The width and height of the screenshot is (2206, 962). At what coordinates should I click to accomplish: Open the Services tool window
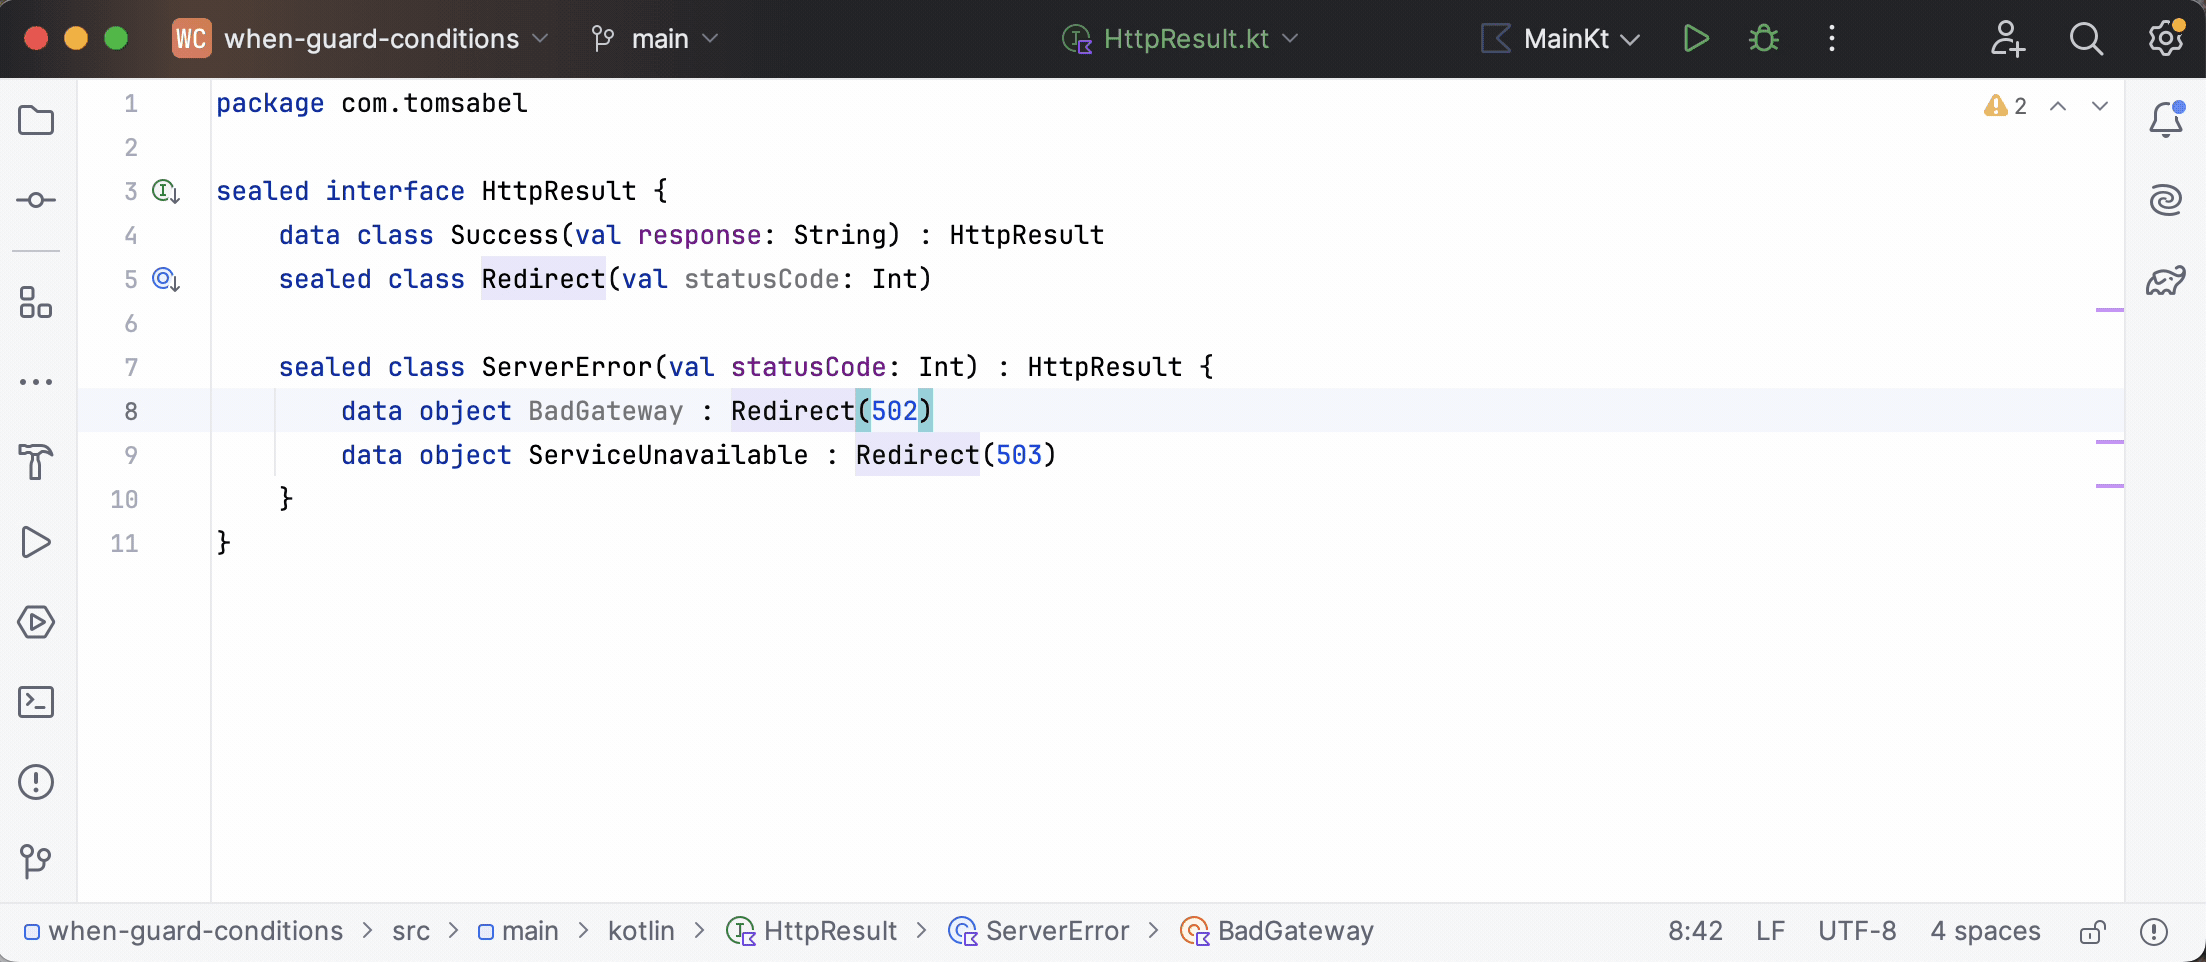pyautogui.click(x=36, y=622)
